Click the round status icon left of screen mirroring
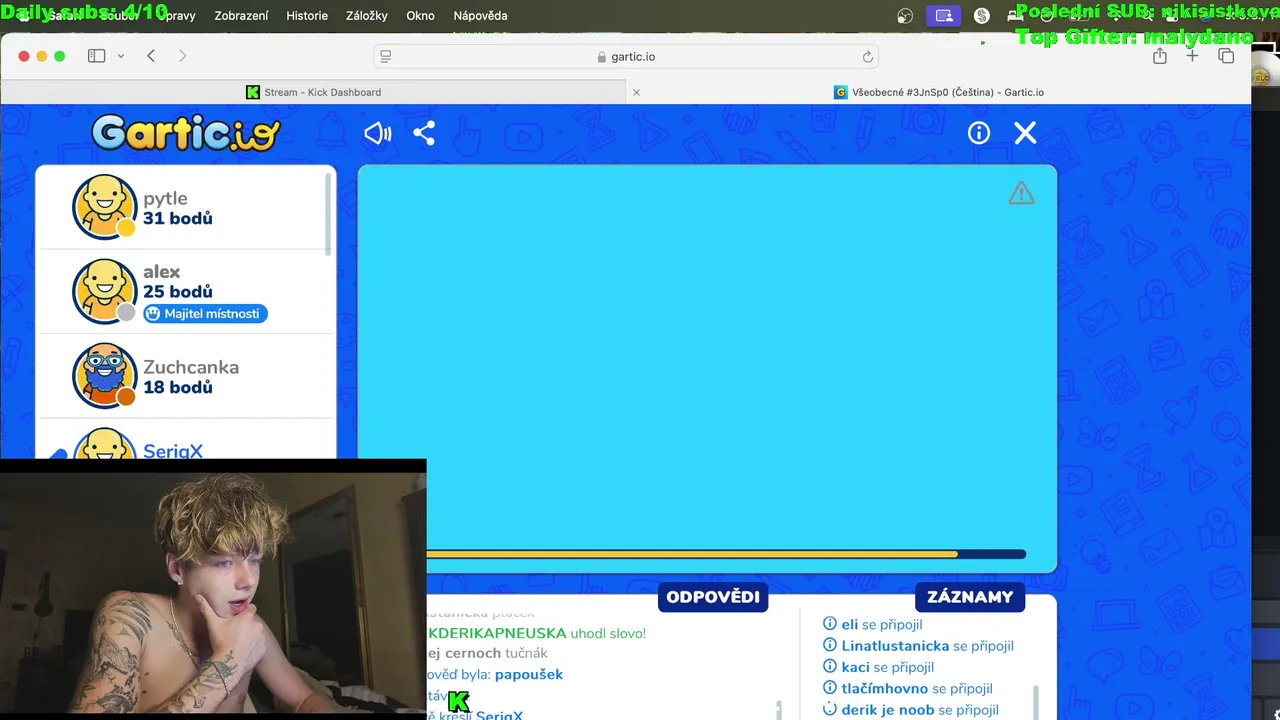The width and height of the screenshot is (1280, 720). pos(905,16)
